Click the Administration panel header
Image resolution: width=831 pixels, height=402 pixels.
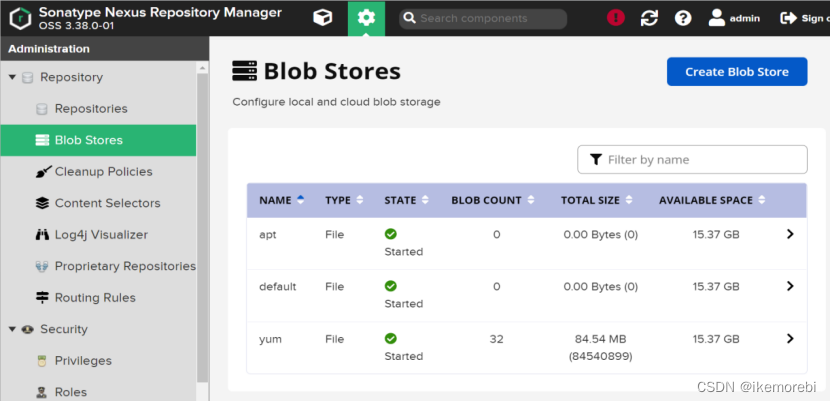(104, 49)
